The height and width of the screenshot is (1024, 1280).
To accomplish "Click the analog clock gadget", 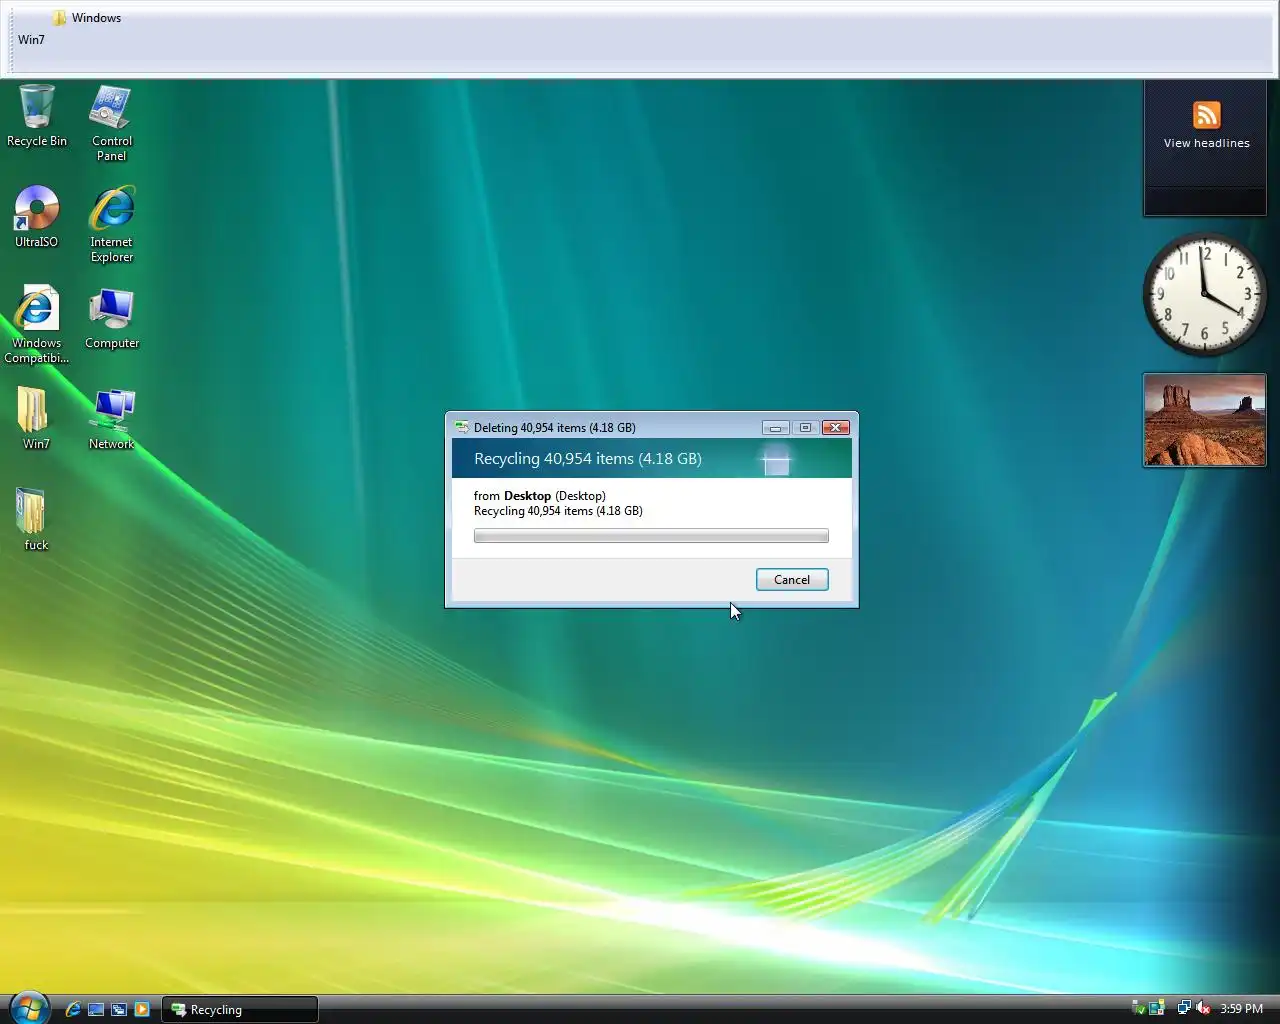I will (1205, 295).
